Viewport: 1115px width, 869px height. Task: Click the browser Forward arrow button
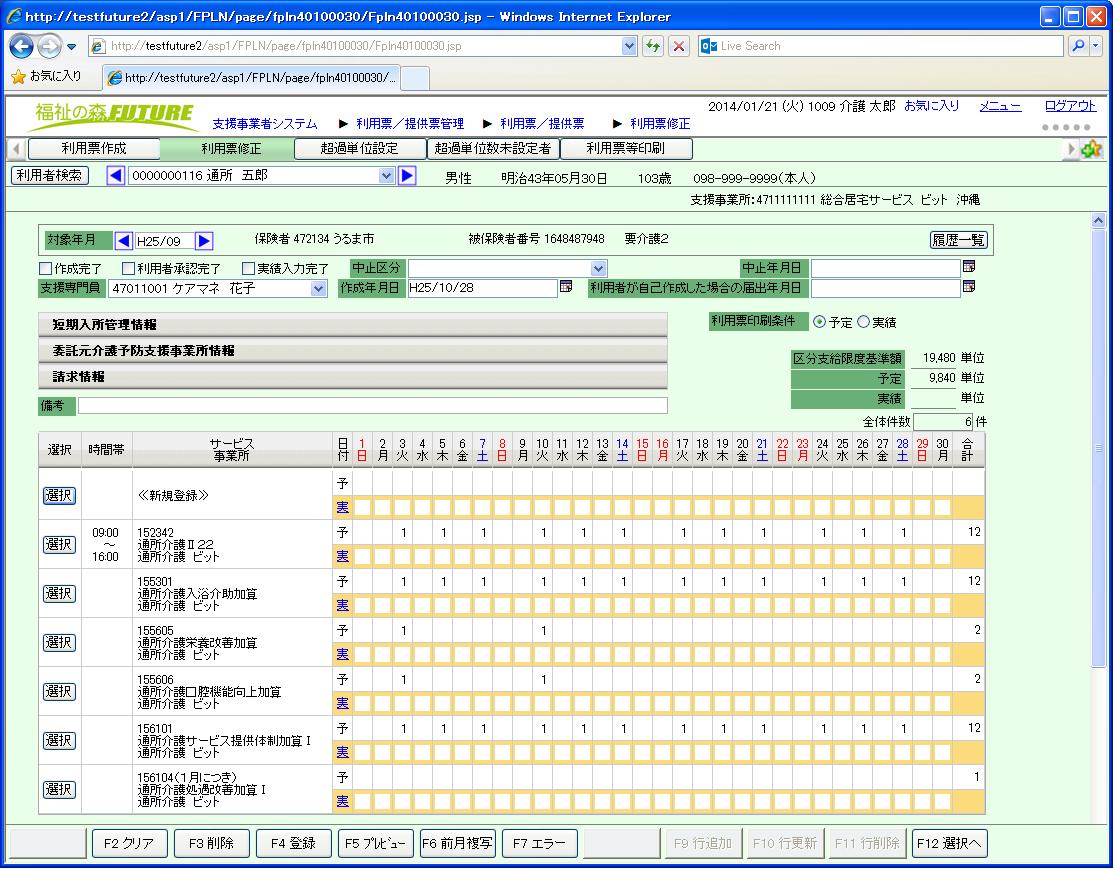click(x=49, y=47)
